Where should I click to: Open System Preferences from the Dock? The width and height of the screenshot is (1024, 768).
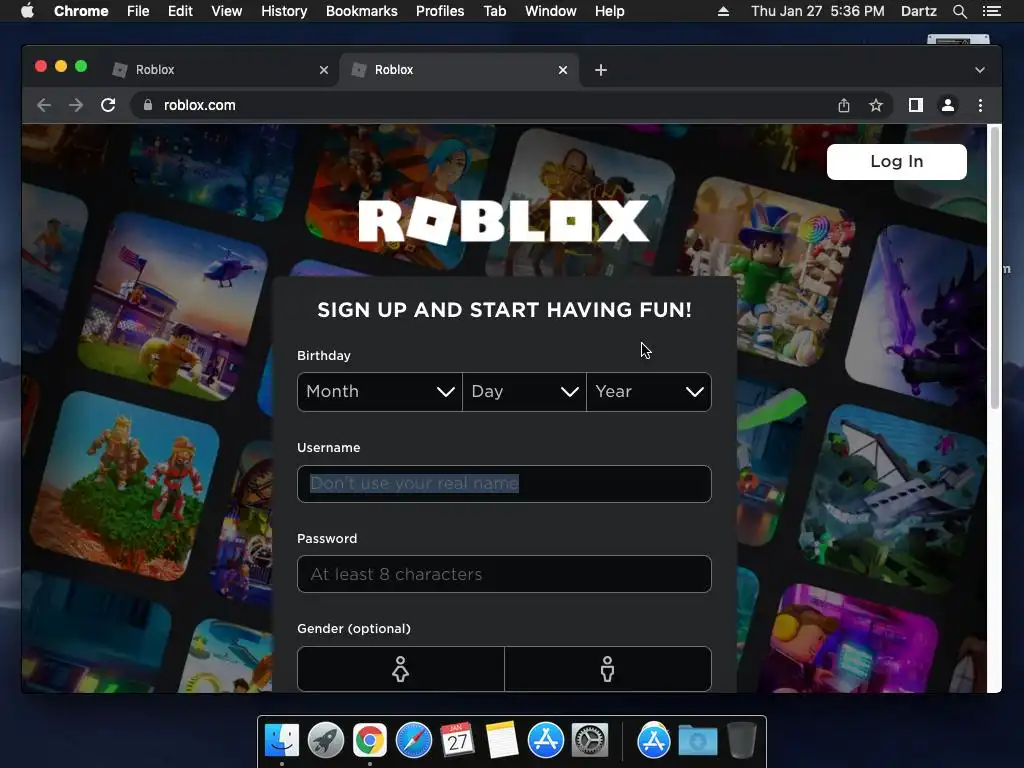(590, 741)
